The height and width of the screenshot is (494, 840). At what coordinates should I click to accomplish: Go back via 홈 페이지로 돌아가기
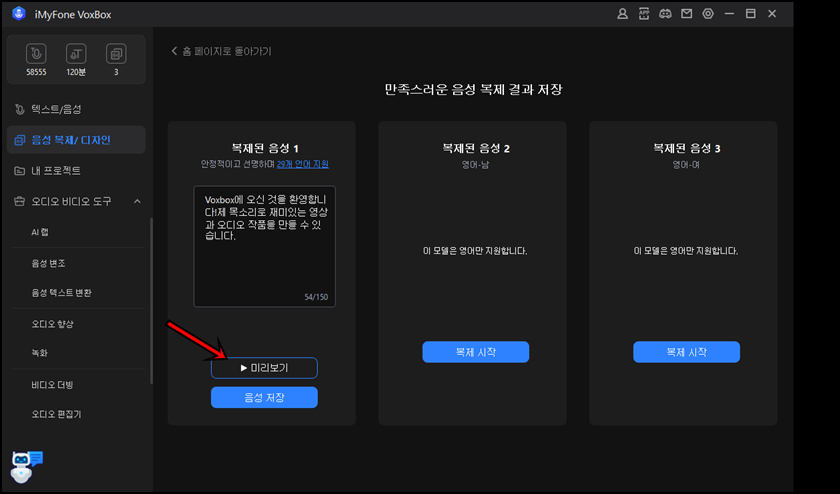[221, 51]
